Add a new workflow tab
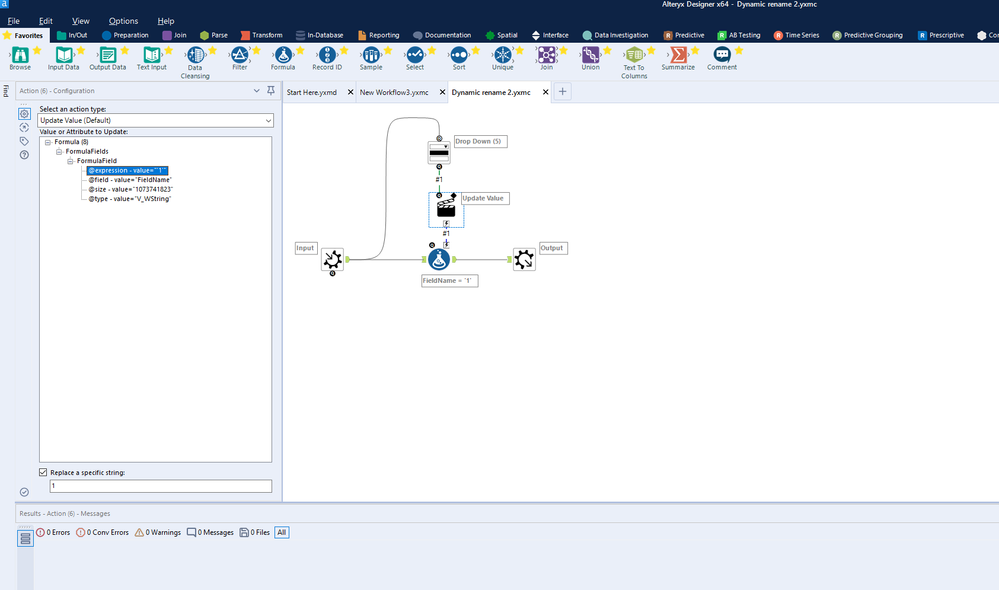 (563, 92)
